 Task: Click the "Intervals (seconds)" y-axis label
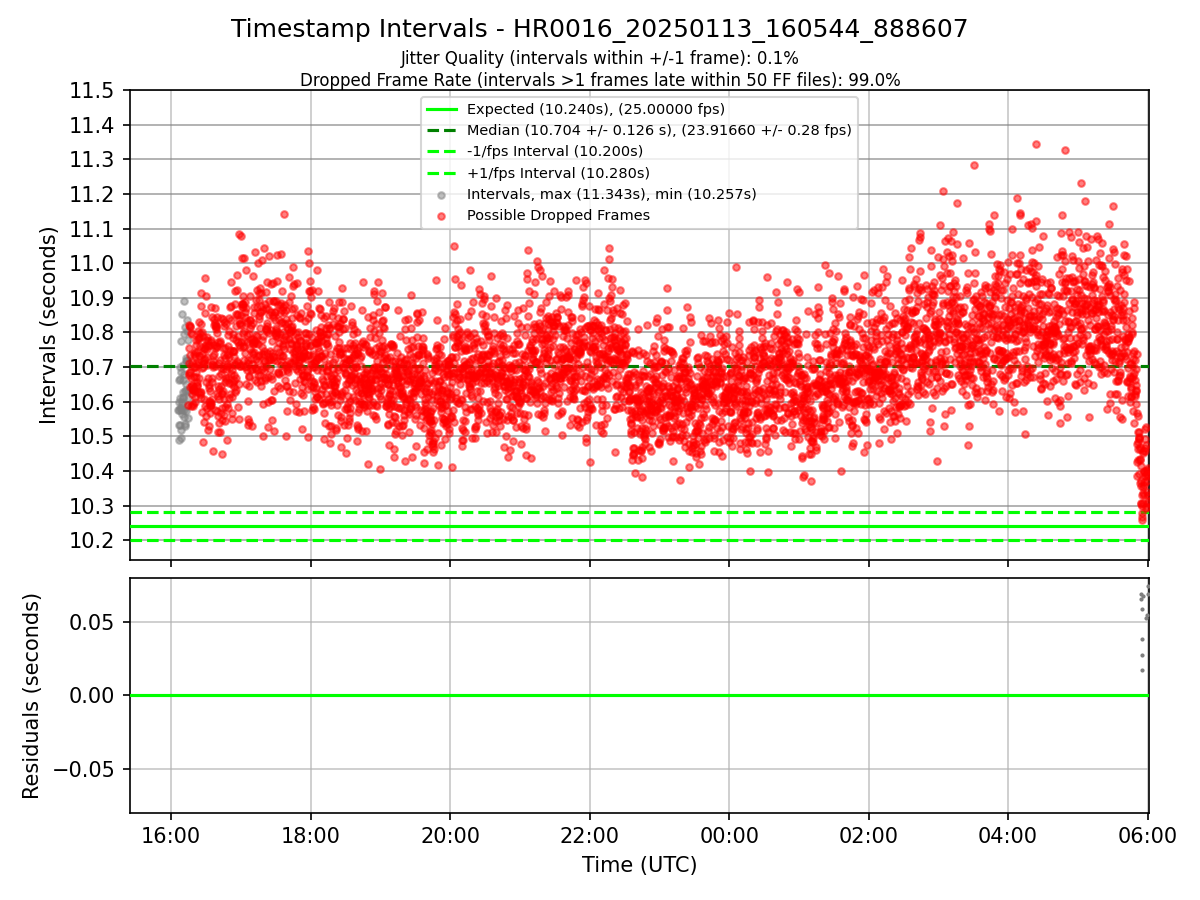point(49,325)
